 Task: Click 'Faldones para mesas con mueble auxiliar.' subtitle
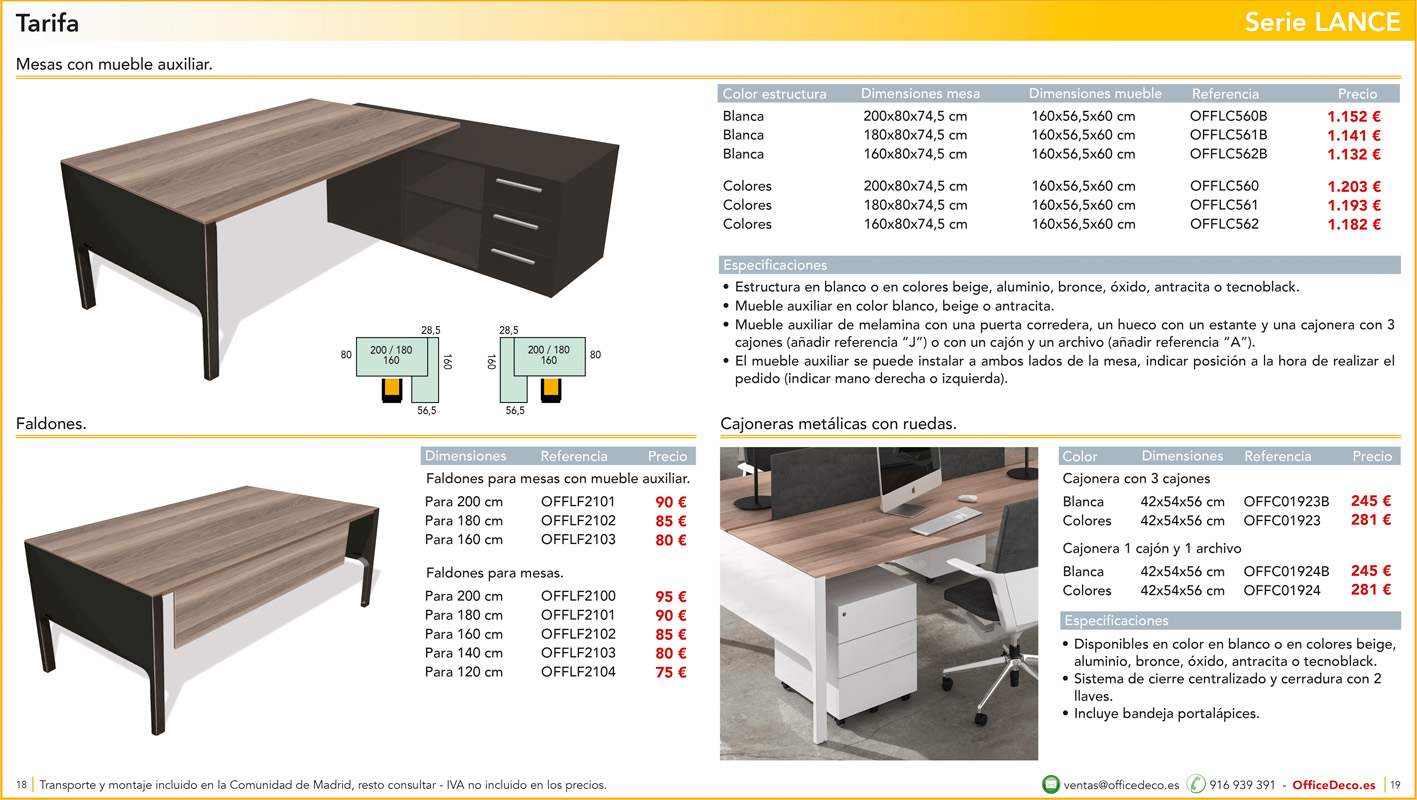[558, 479]
